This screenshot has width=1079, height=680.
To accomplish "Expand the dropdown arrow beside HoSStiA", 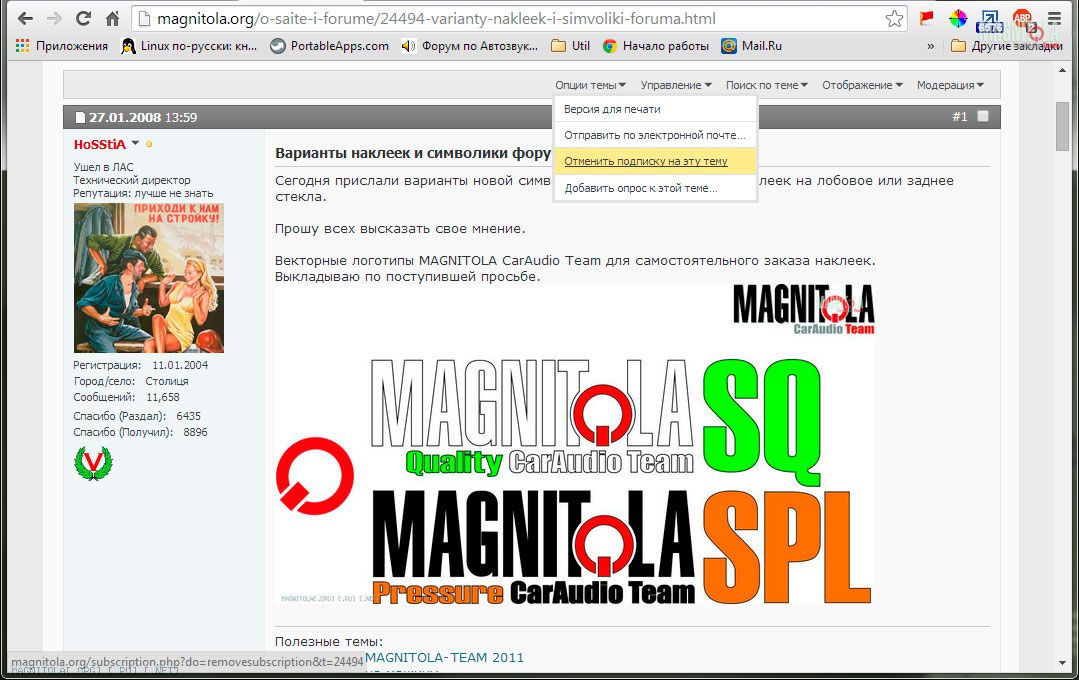I will click(135, 143).
